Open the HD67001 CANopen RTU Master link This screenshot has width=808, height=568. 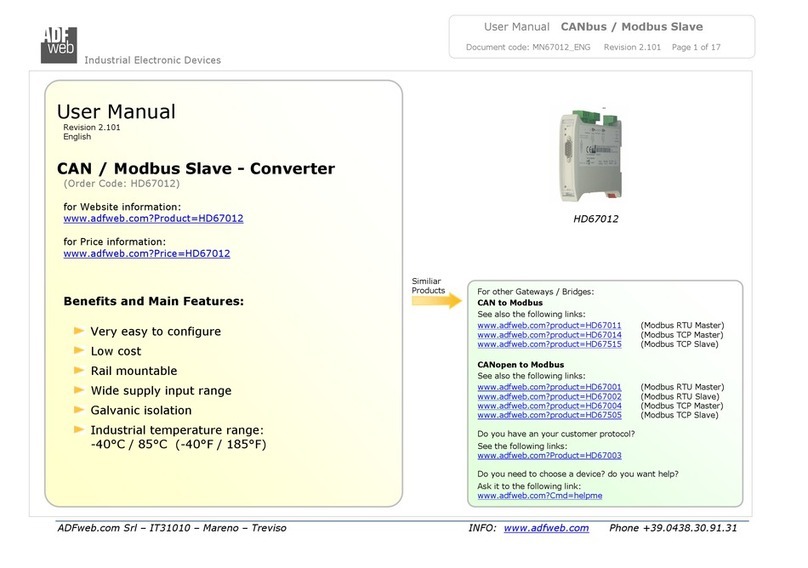pyautogui.click(x=549, y=387)
